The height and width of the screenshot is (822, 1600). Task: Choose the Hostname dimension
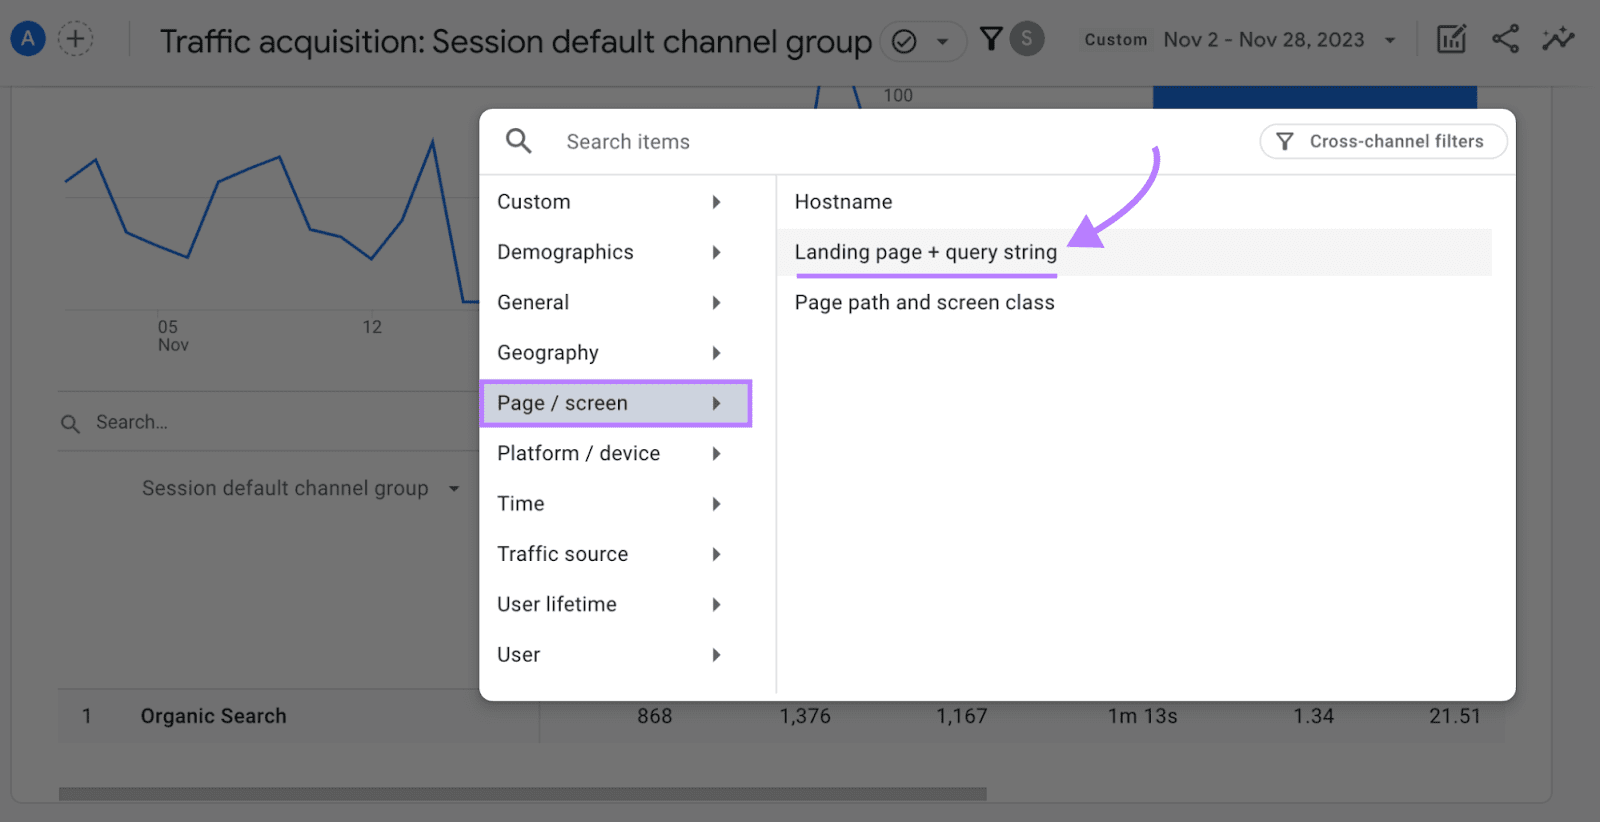tap(843, 202)
